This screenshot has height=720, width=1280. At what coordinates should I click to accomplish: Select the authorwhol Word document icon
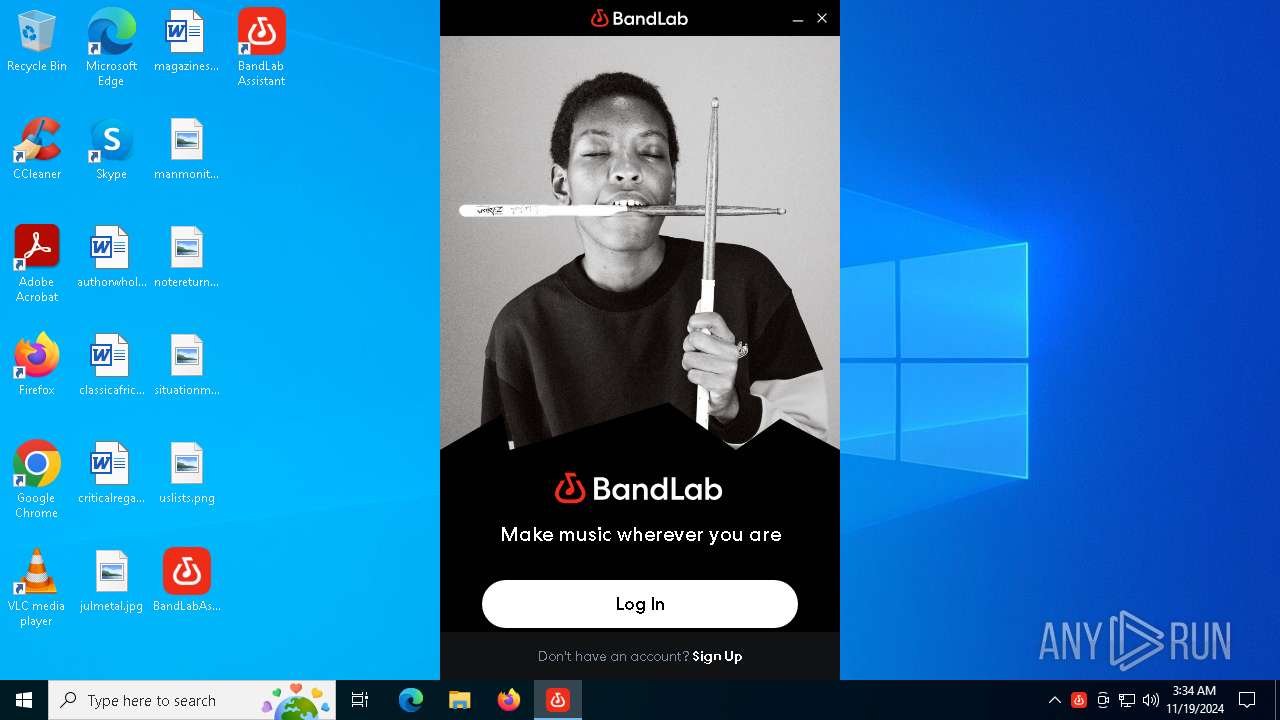pyautogui.click(x=111, y=258)
